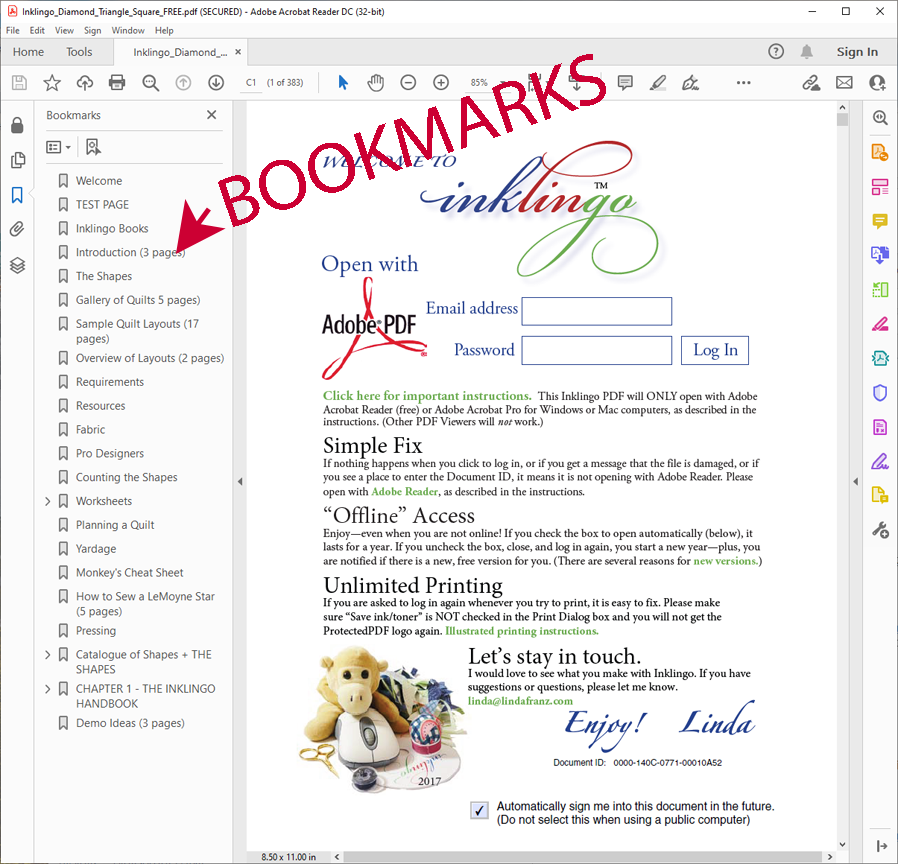Image resolution: width=898 pixels, height=864 pixels.
Task: Open Help question mark icon
Action: [x=776, y=52]
